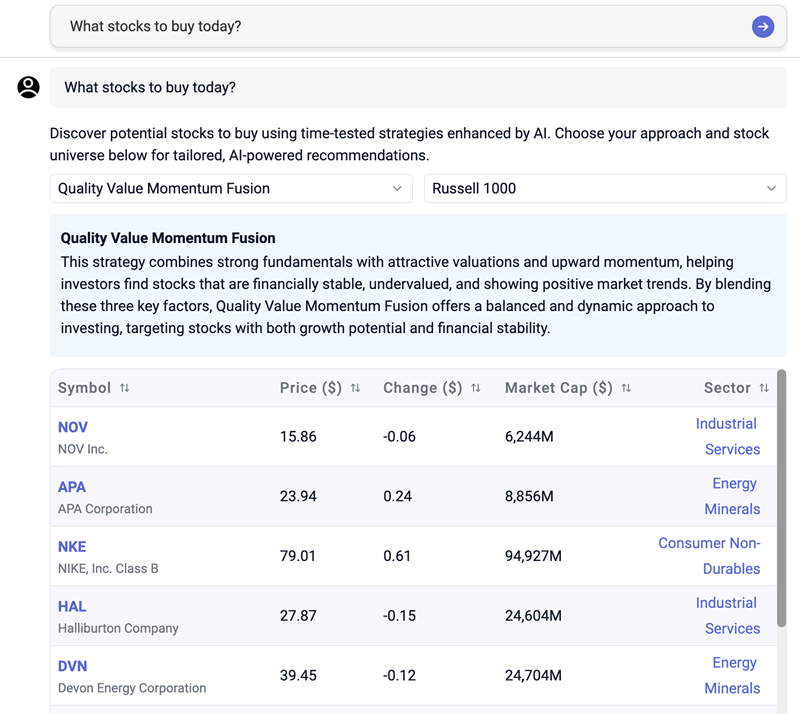800x714 pixels.
Task: Click Industrial Services sector for NOV
Action: point(727,437)
